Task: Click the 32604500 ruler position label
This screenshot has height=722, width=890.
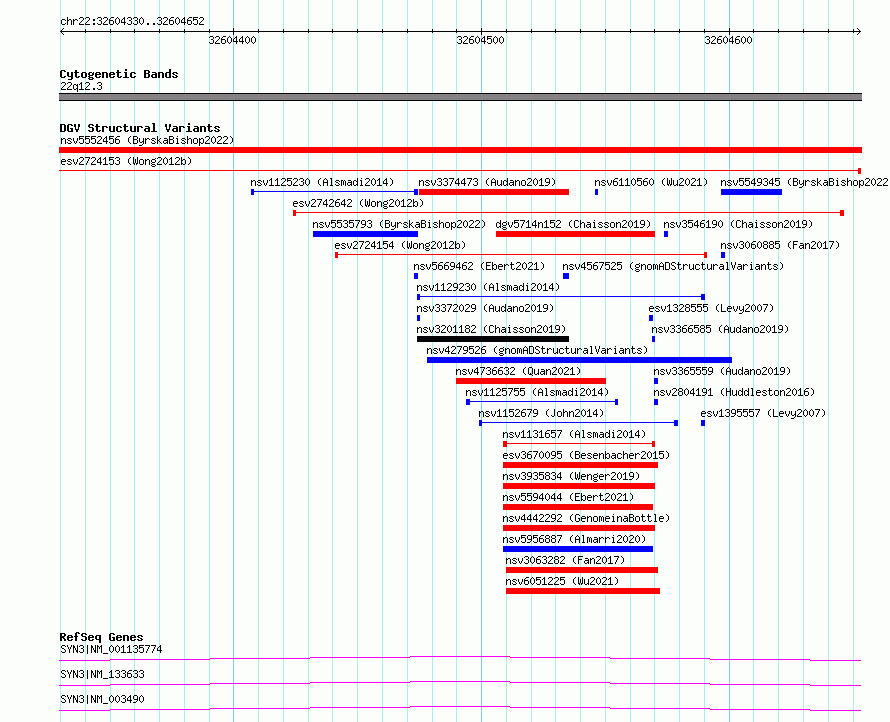Action: (480, 40)
